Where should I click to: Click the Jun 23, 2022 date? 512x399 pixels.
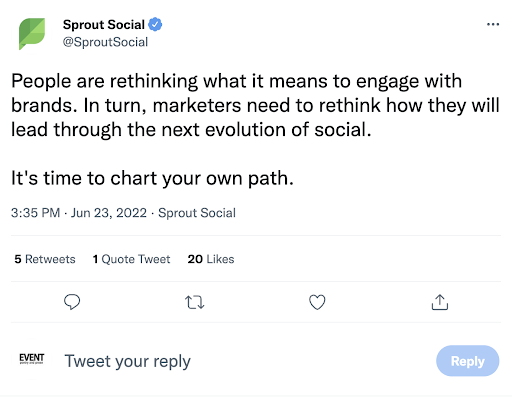click(x=109, y=213)
